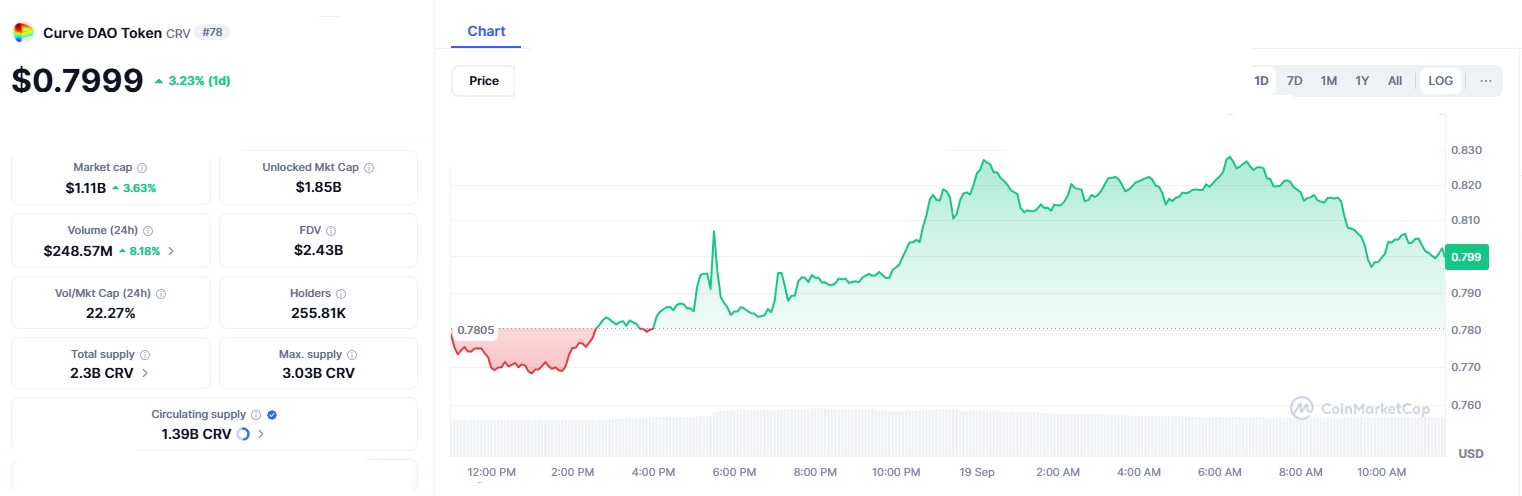Image resolution: width=1522 pixels, height=496 pixels.
Task: Click the circulating supply progress ring
Action: [x=243, y=434]
